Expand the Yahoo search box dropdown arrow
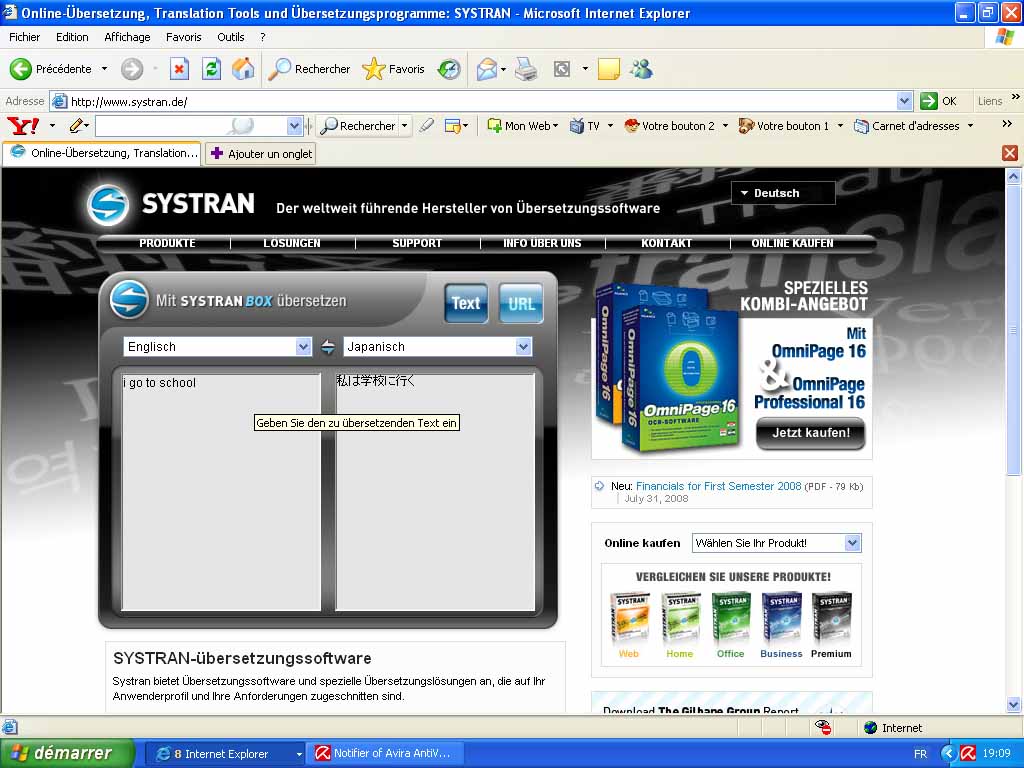This screenshot has width=1024, height=768. coord(295,125)
